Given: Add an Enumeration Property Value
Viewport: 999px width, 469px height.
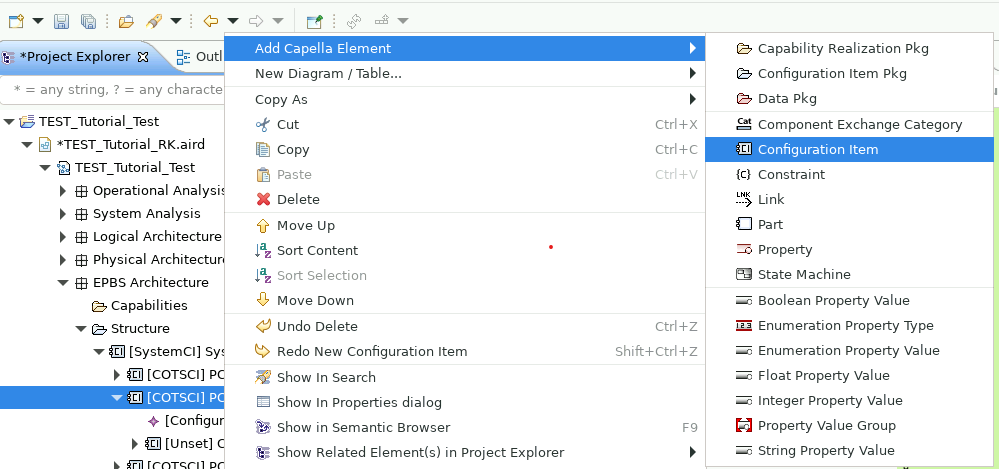Looking at the screenshot, I should (849, 350).
